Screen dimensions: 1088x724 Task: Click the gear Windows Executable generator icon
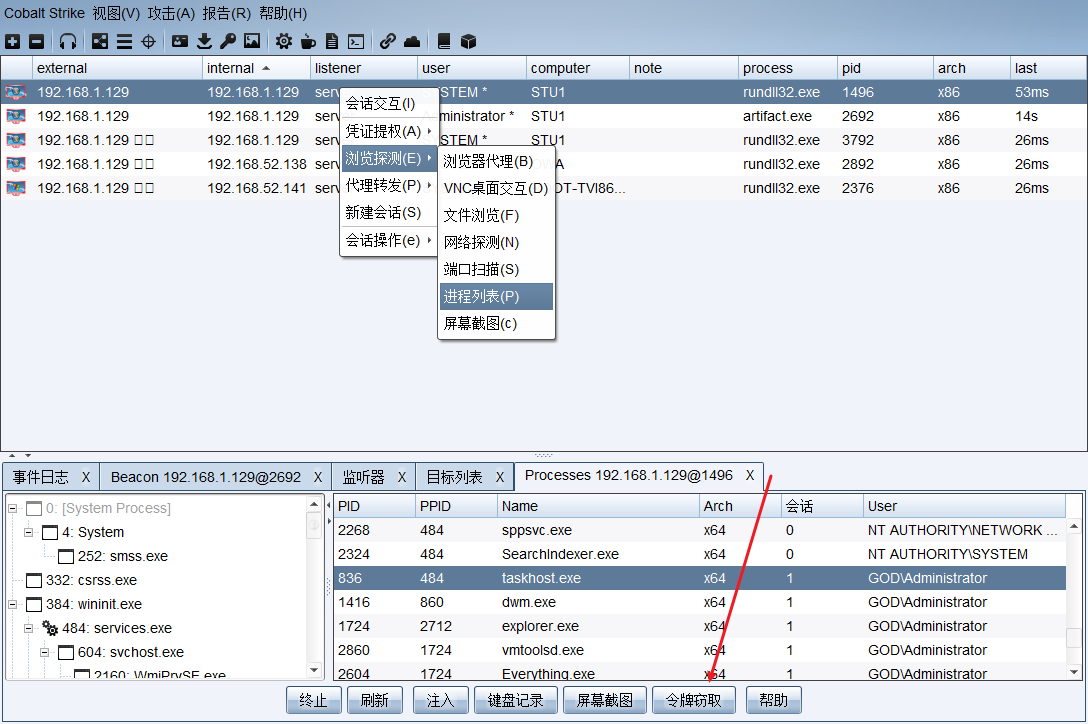(x=284, y=42)
